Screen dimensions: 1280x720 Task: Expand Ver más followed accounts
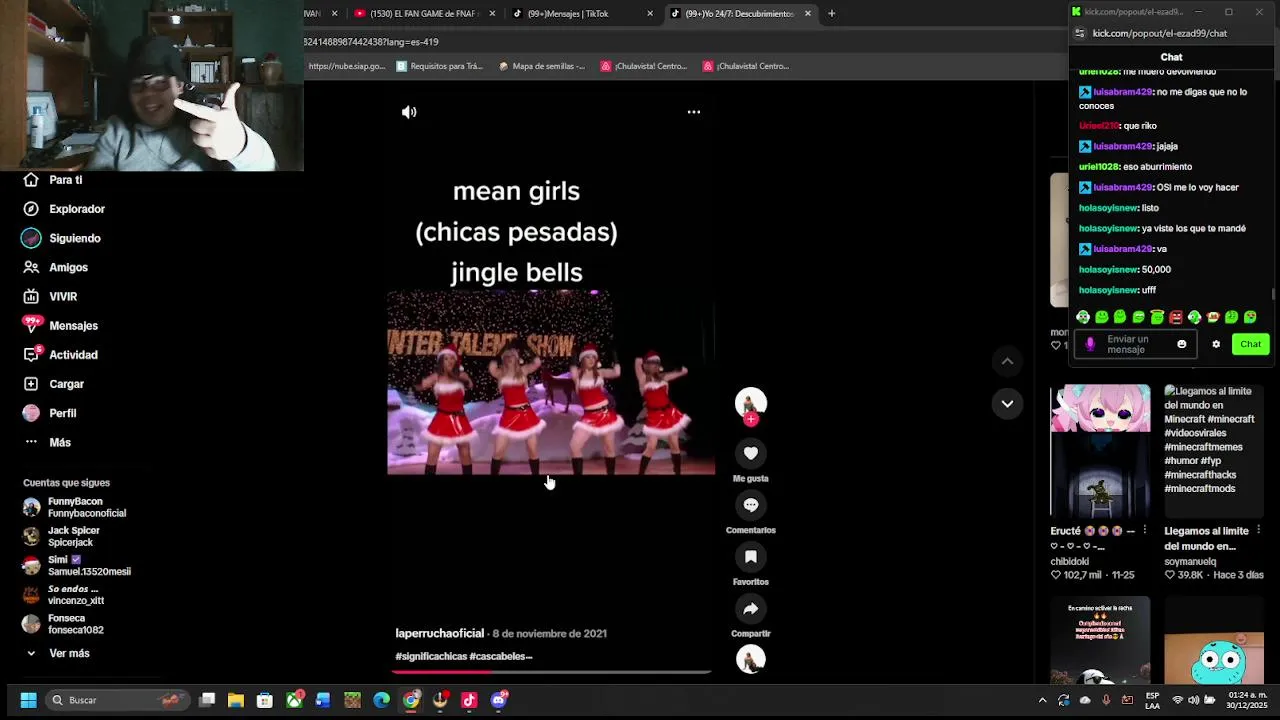[x=69, y=653]
